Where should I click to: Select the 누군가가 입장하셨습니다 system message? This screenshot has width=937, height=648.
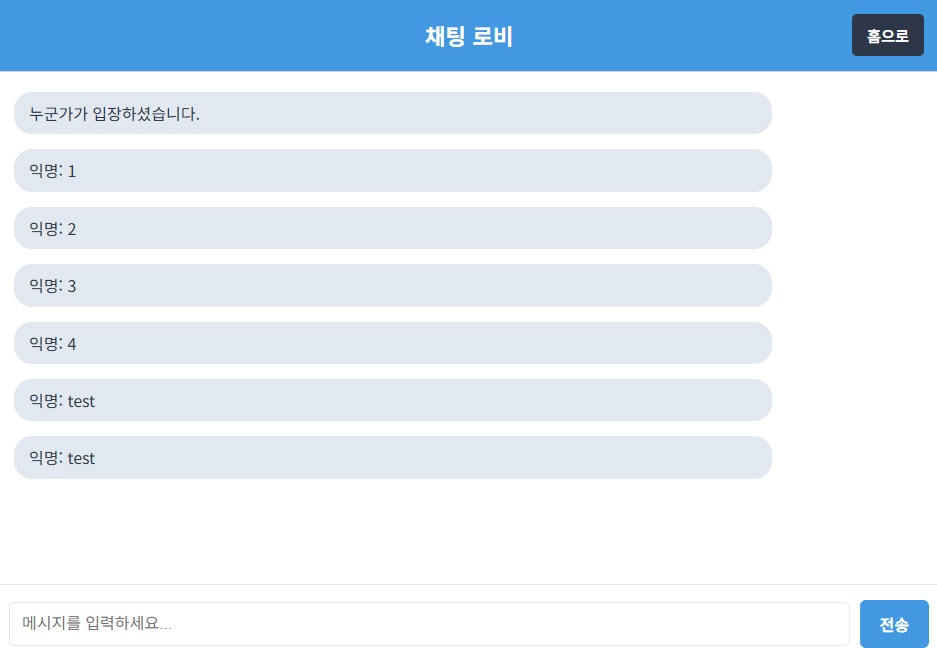(393, 113)
